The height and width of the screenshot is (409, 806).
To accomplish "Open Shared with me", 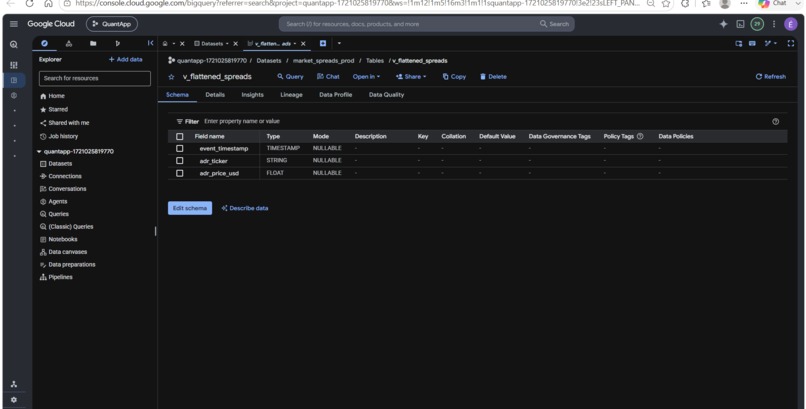I will coord(64,123).
